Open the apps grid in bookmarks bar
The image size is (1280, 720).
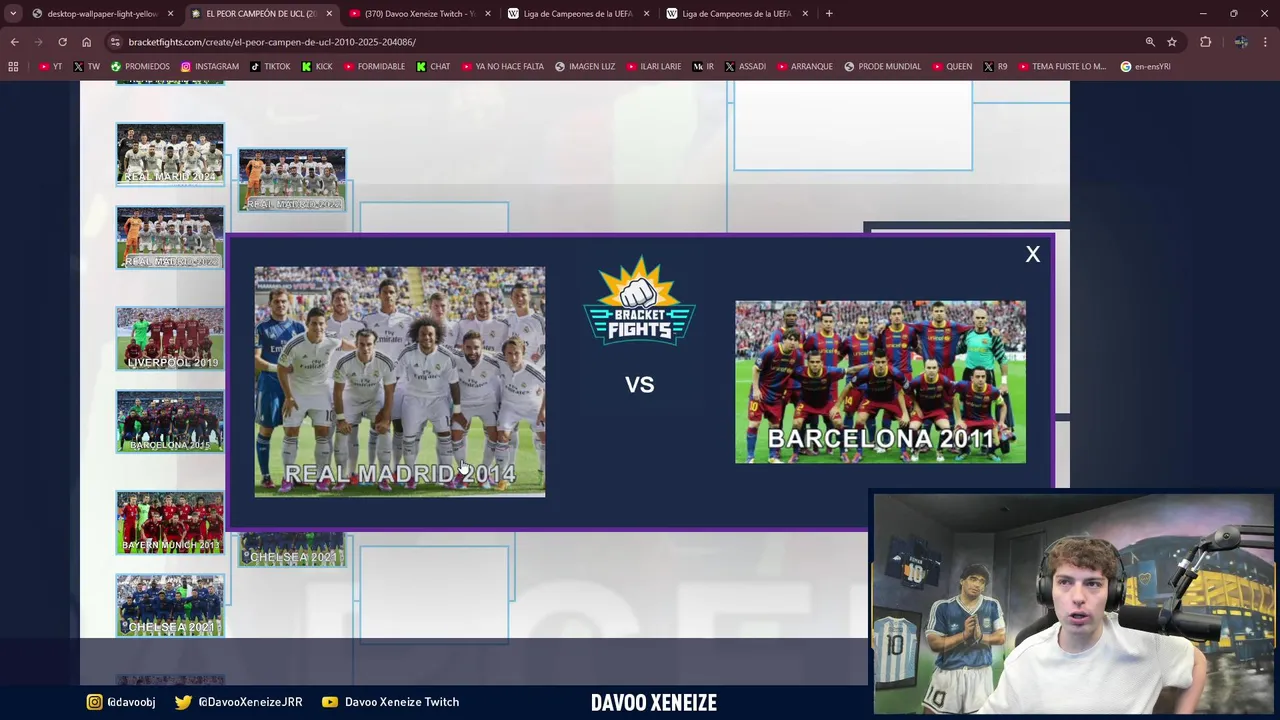(x=13, y=66)
